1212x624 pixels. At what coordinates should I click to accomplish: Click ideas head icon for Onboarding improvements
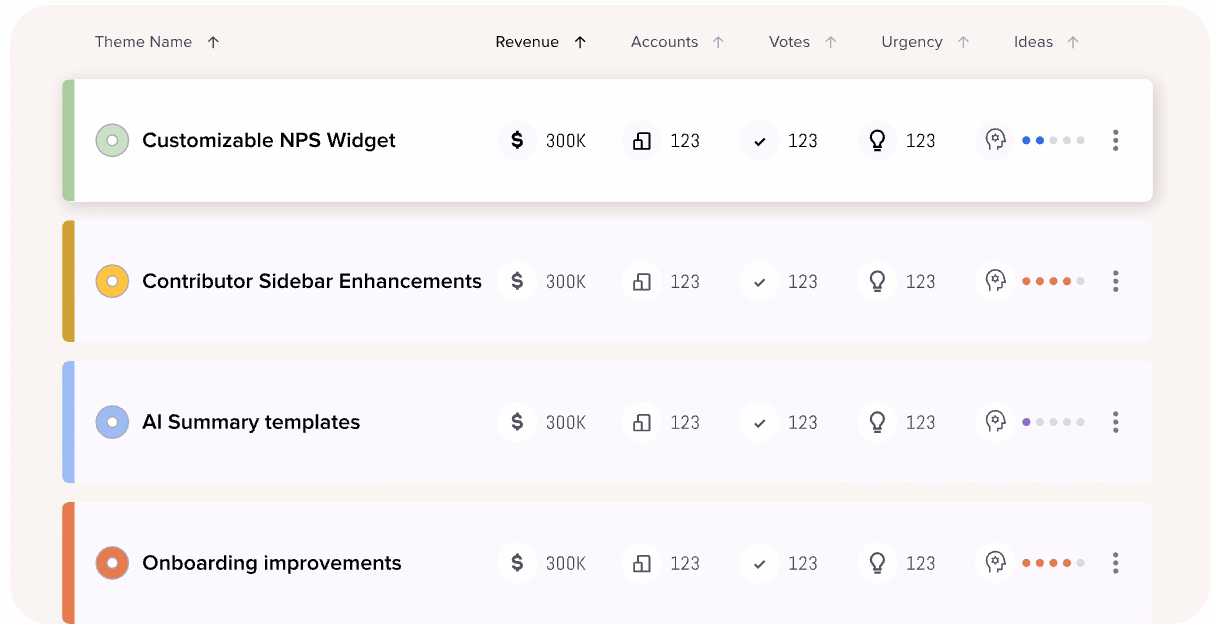coord(995,563)
